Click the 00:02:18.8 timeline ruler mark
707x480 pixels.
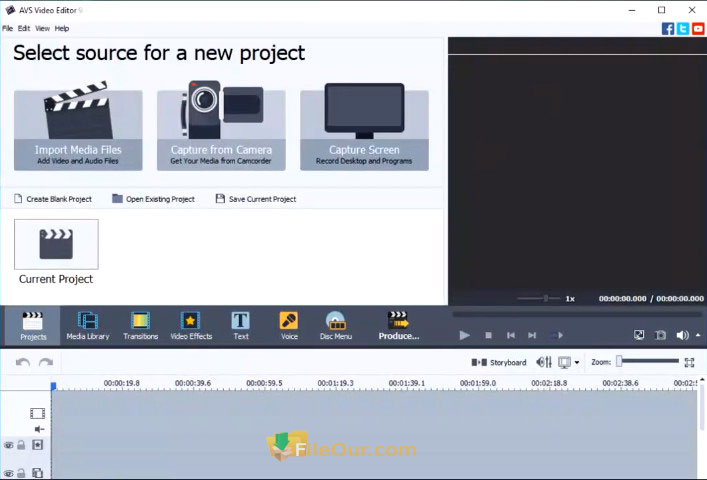point(549,383)
